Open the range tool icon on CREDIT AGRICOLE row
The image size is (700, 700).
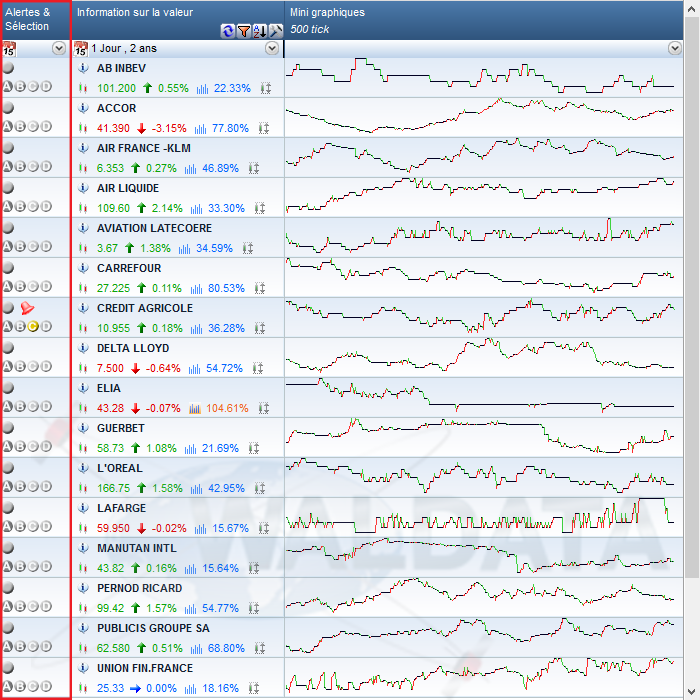pyautogui.click(x=260, y=329)
